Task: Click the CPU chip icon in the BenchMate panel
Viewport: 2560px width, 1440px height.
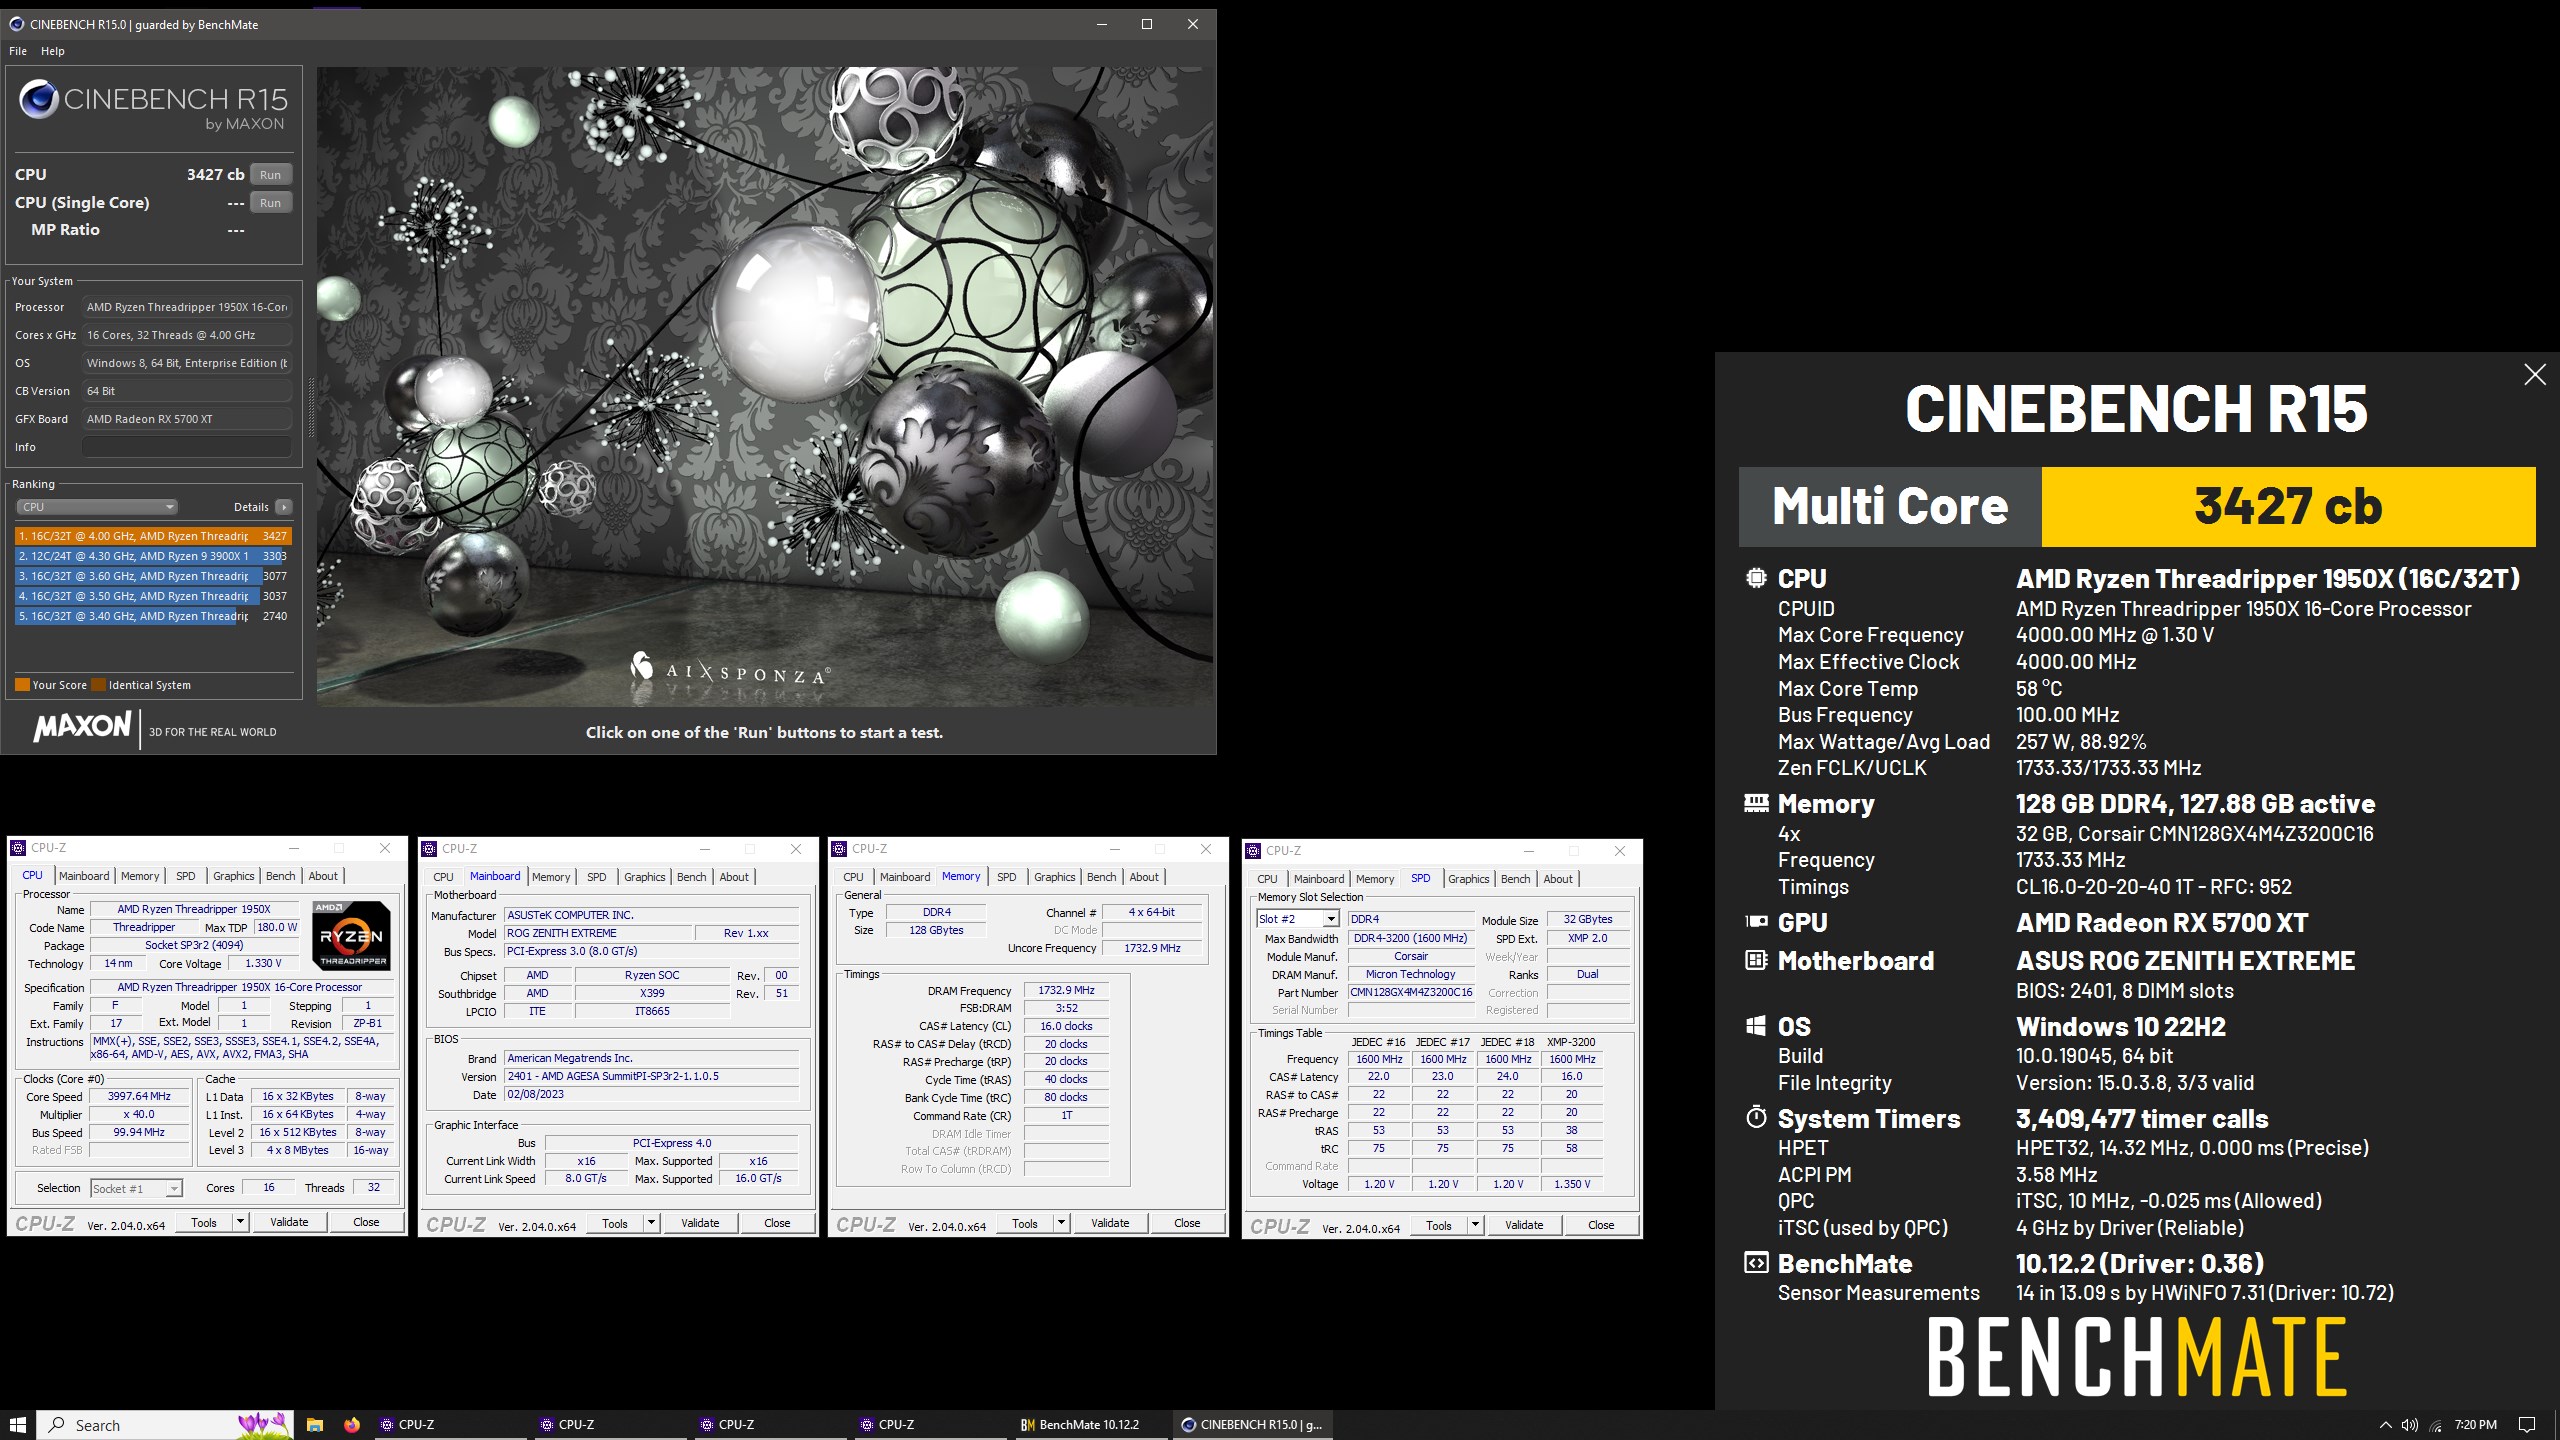Action: (x=1756, y=578)
